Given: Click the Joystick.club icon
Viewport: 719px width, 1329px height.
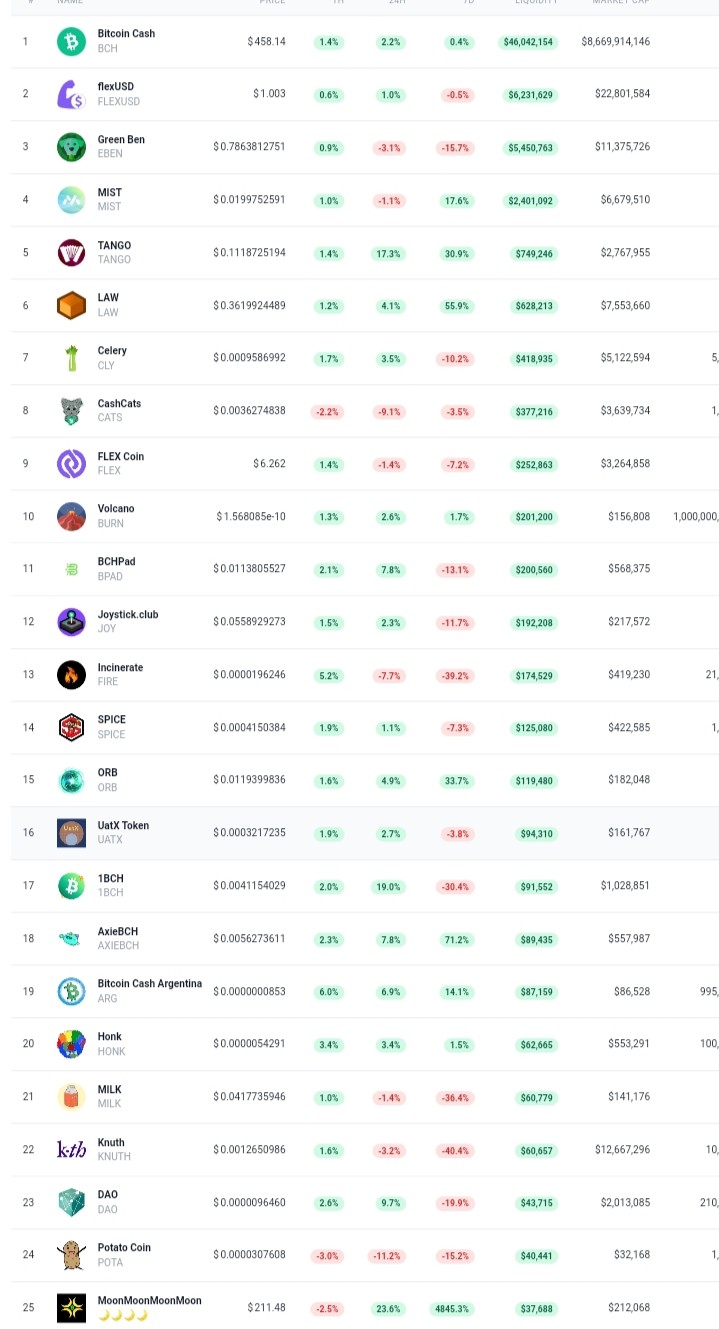Looking at the screenshot, I should click(71, 622).
